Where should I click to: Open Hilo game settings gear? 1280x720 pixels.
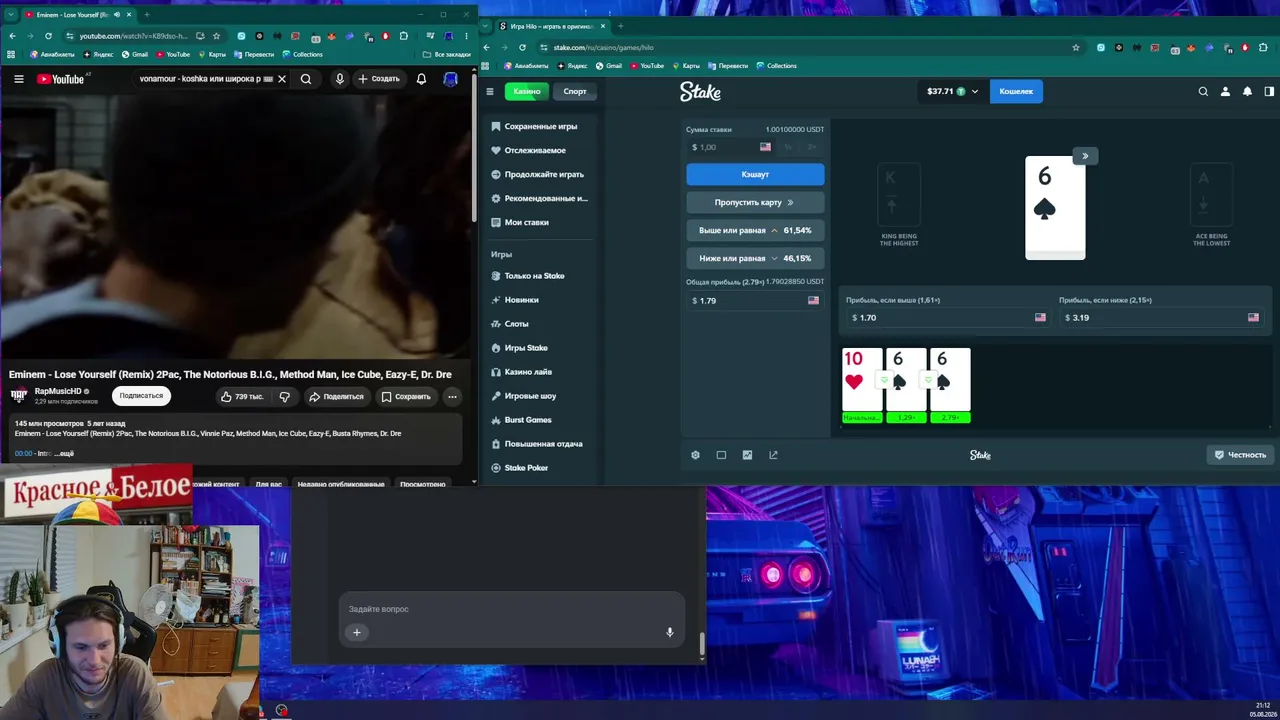(695, 455)
